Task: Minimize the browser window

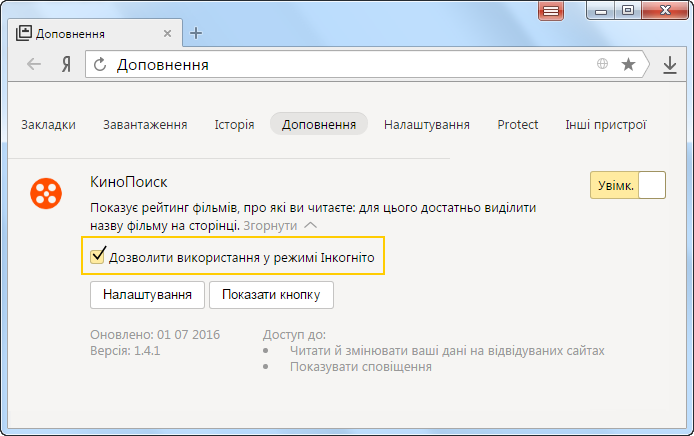Action: [601, 10]
